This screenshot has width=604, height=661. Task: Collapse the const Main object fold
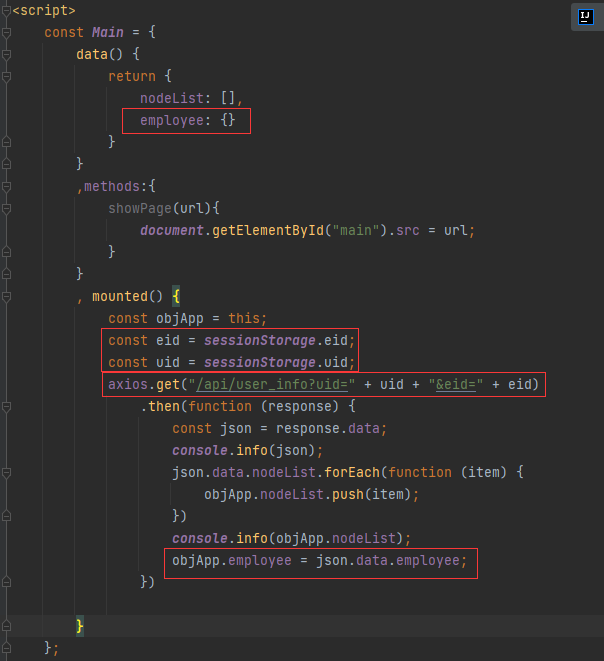pos(6,33)
